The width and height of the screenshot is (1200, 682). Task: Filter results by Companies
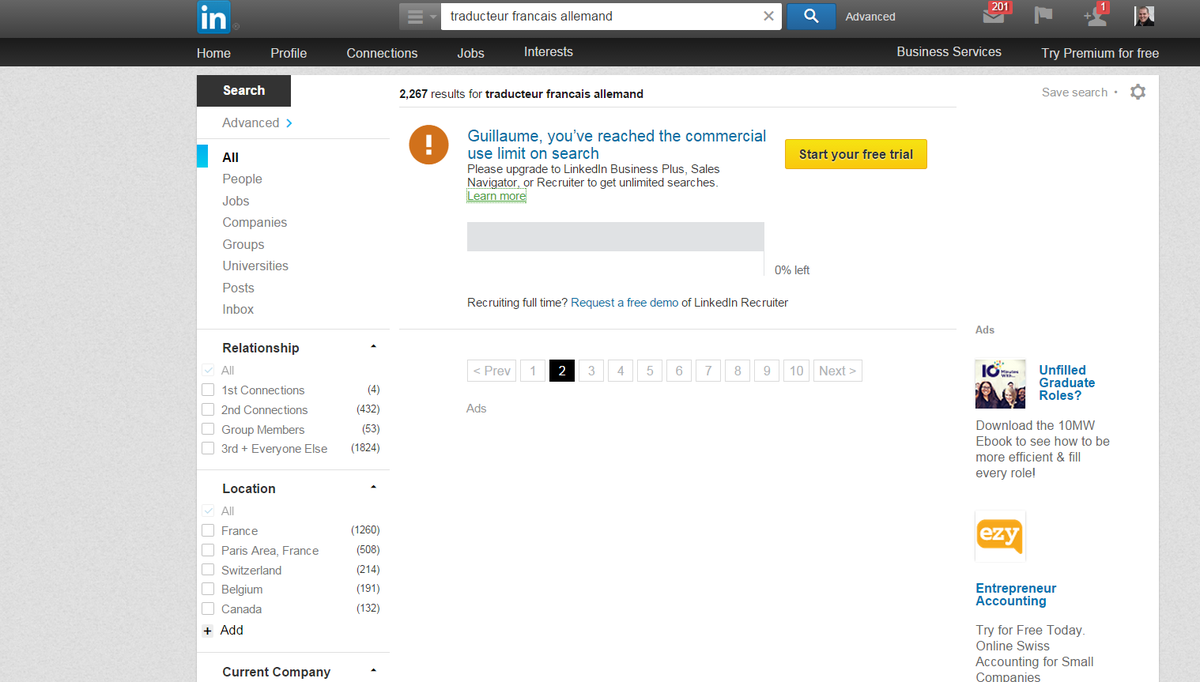point(255,223)
